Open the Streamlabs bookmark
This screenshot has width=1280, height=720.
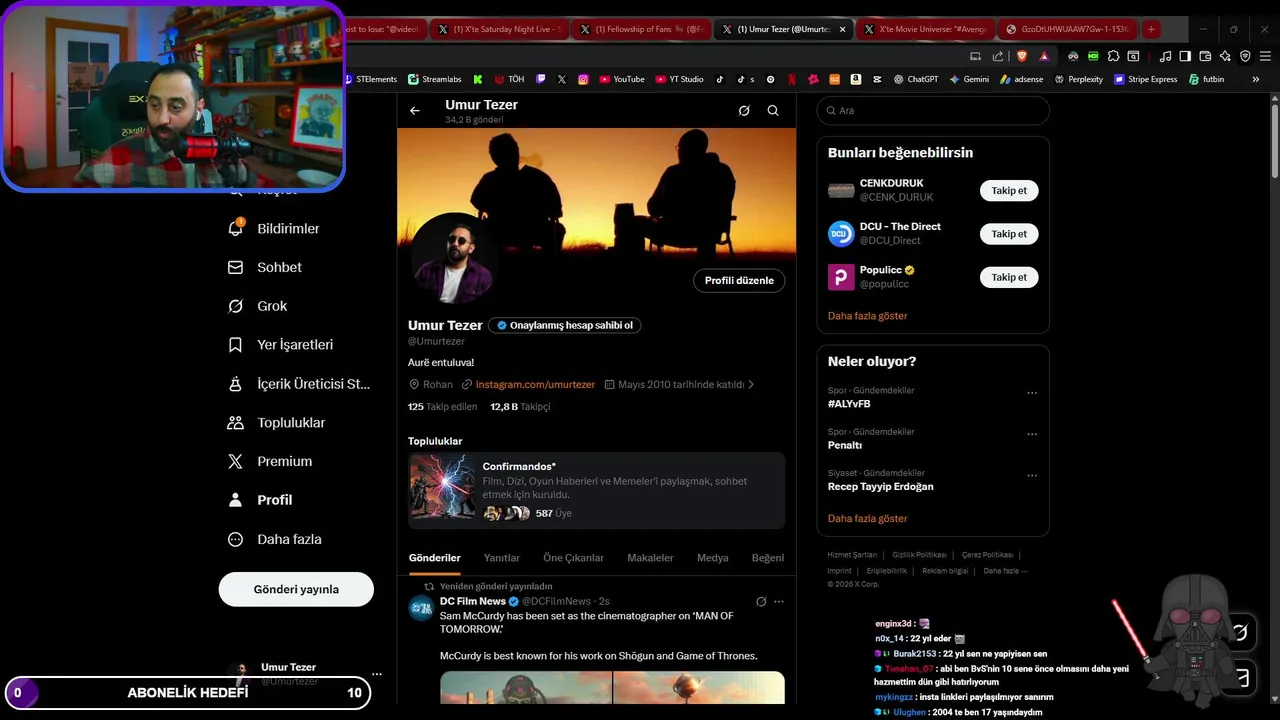[435, 79]
